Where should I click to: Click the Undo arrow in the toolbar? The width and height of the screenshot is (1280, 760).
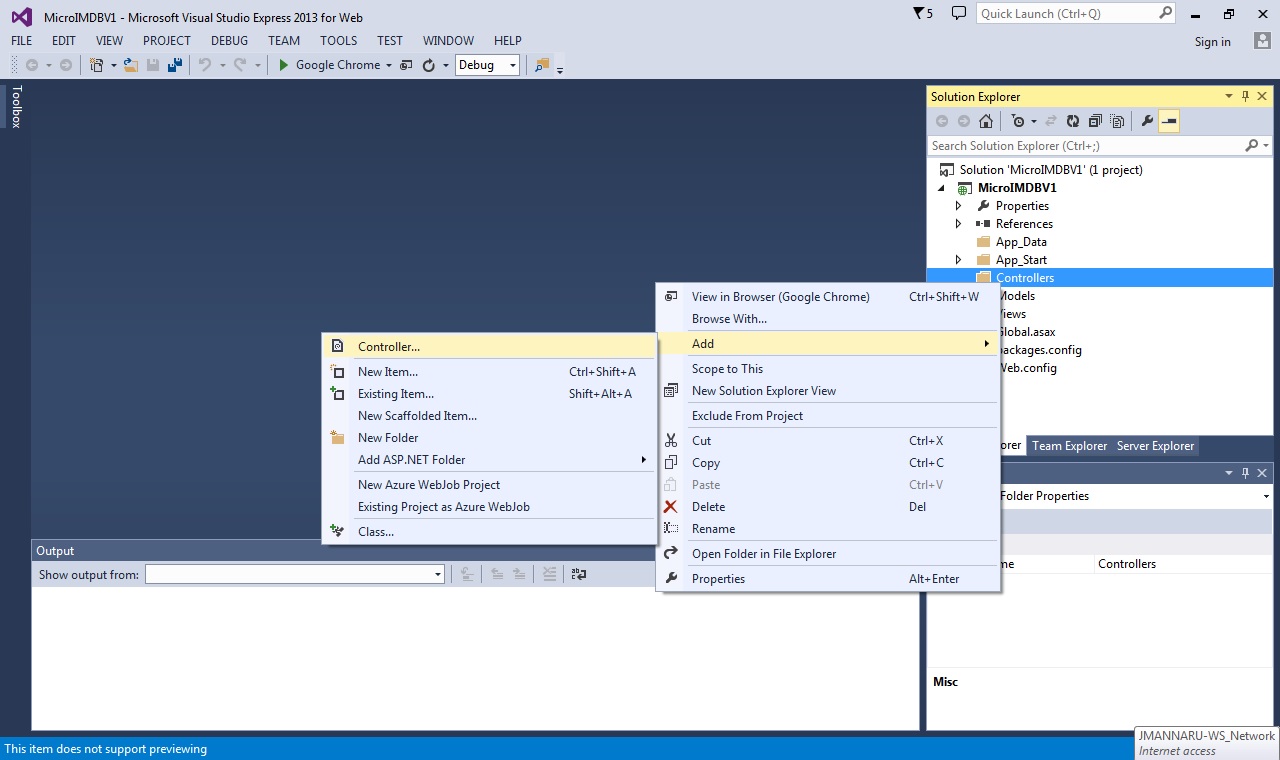tap(204, 65)
